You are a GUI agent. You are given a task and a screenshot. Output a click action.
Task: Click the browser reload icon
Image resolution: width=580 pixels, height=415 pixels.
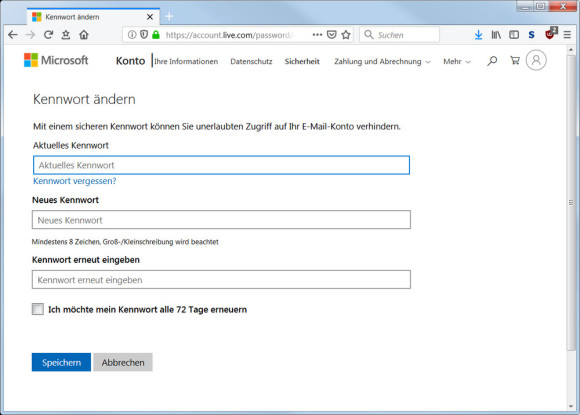pos(48,35)
